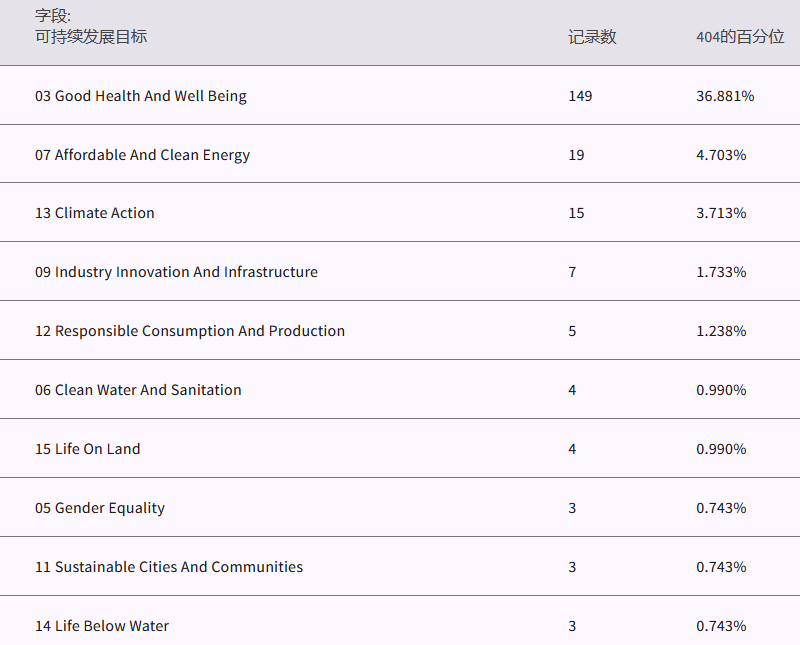Click the 4.703% percentage value
Viewport: 800px width, 645px height.
[721, 155]
